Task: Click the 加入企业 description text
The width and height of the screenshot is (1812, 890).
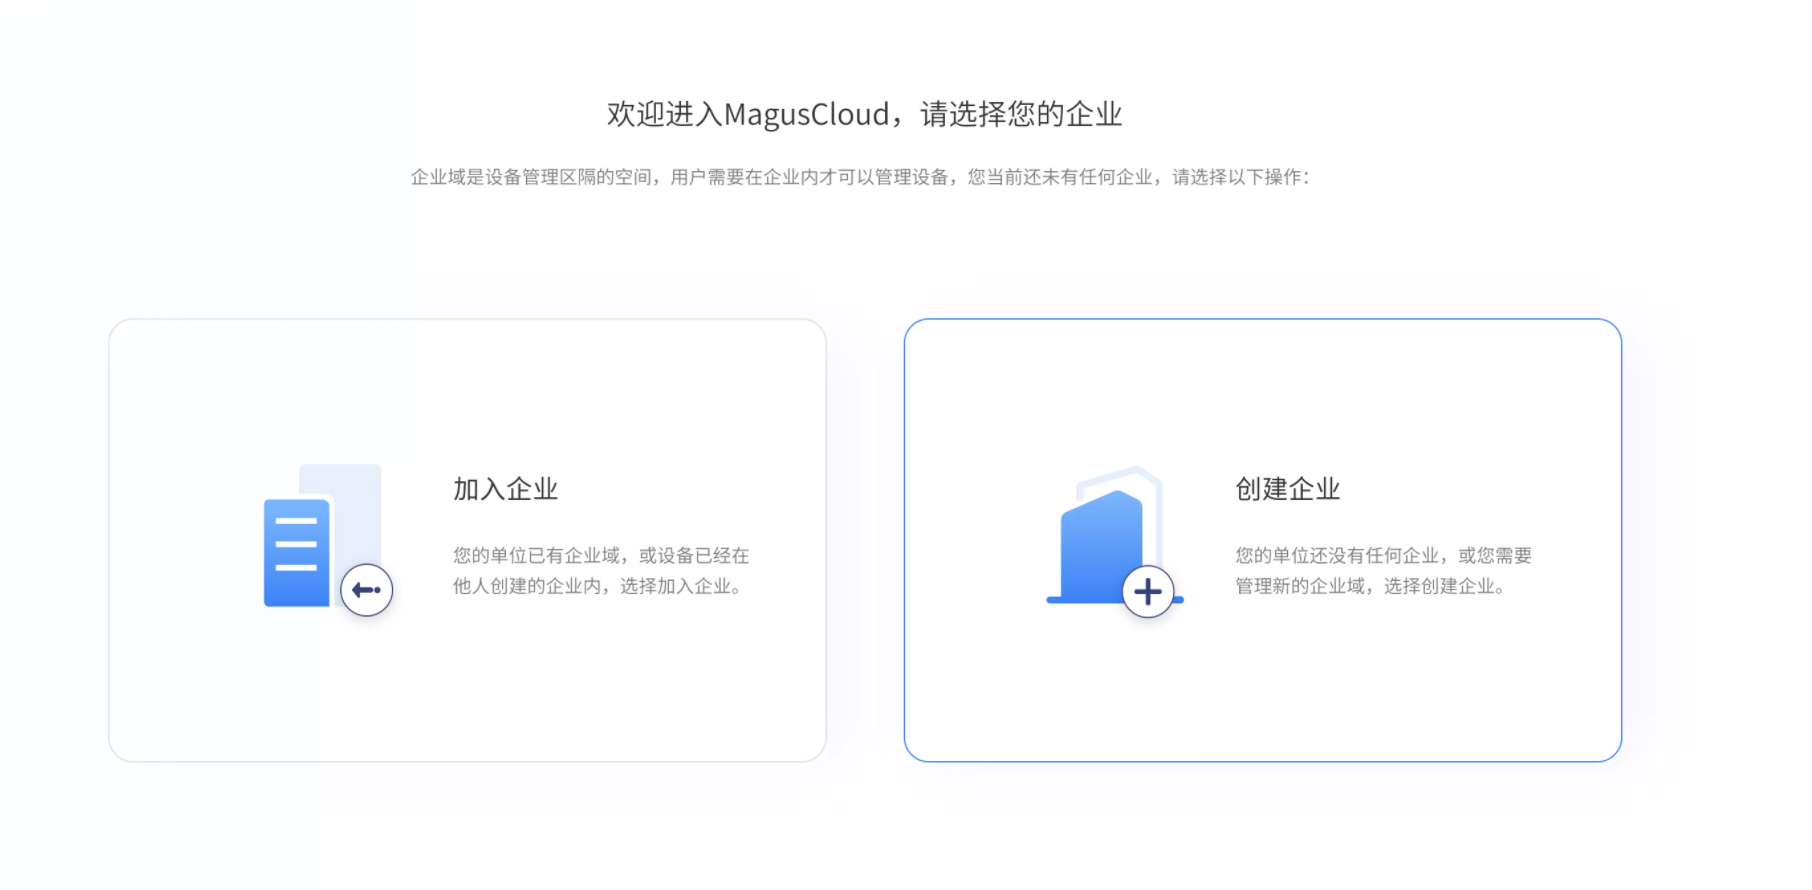Action: (601, 571)
